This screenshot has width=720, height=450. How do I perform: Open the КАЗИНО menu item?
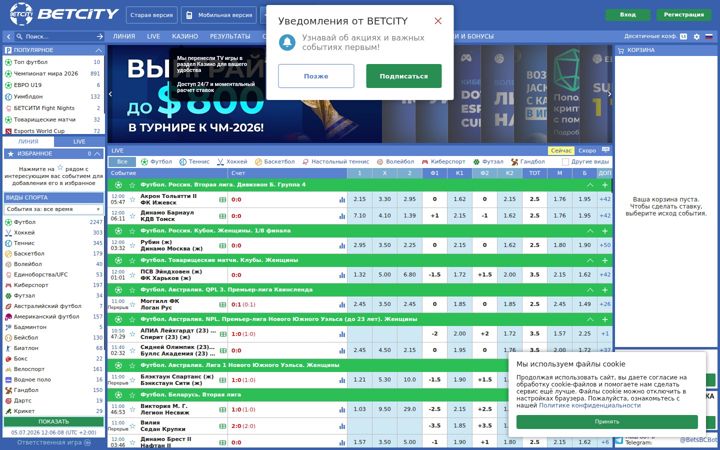185,36
